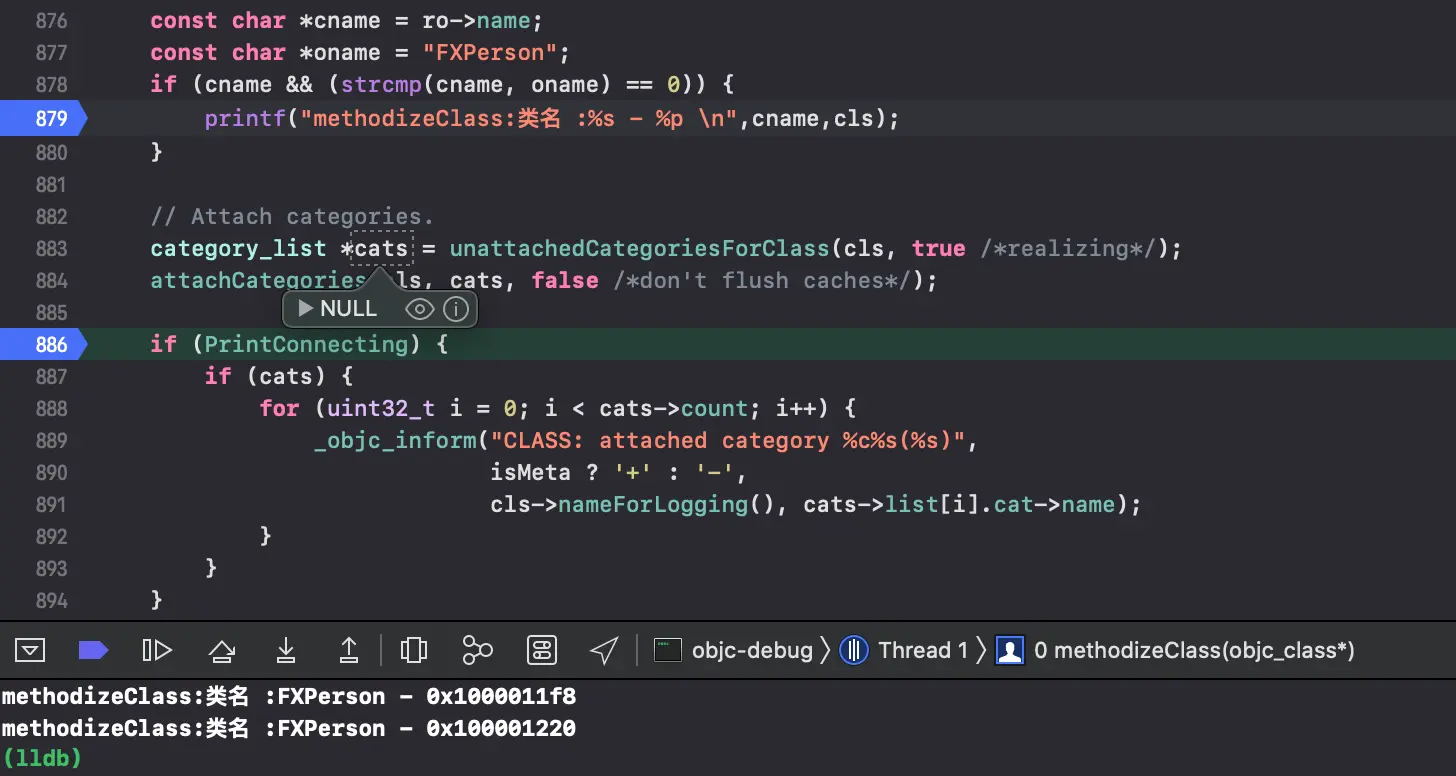1456x776 pixels.
Task: Step over the current line
Action: 221,651
